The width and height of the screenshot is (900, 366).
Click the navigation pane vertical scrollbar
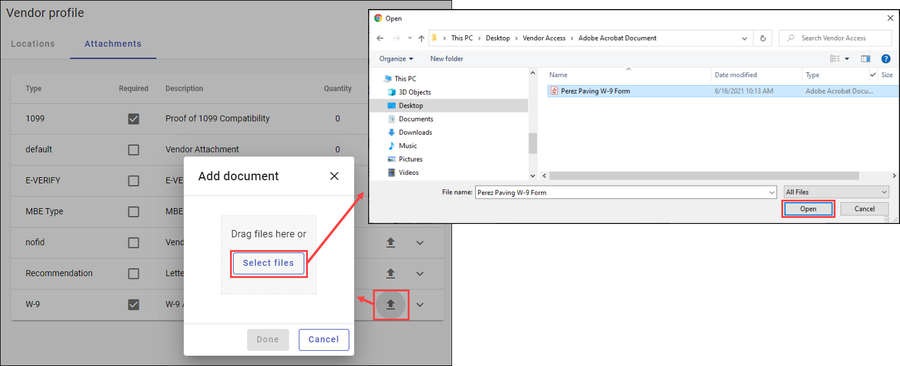[533, 143]
